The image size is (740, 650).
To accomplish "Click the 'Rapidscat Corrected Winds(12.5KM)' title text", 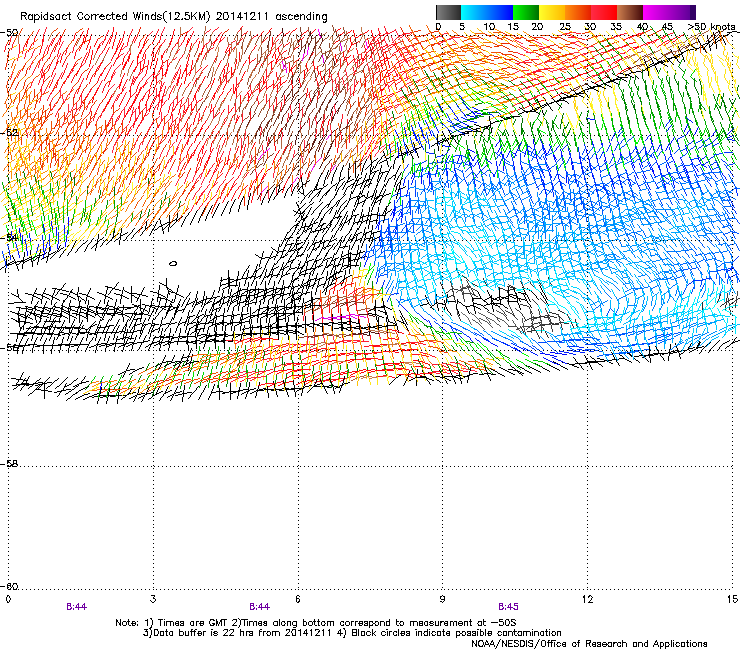I will coord(115,17).
